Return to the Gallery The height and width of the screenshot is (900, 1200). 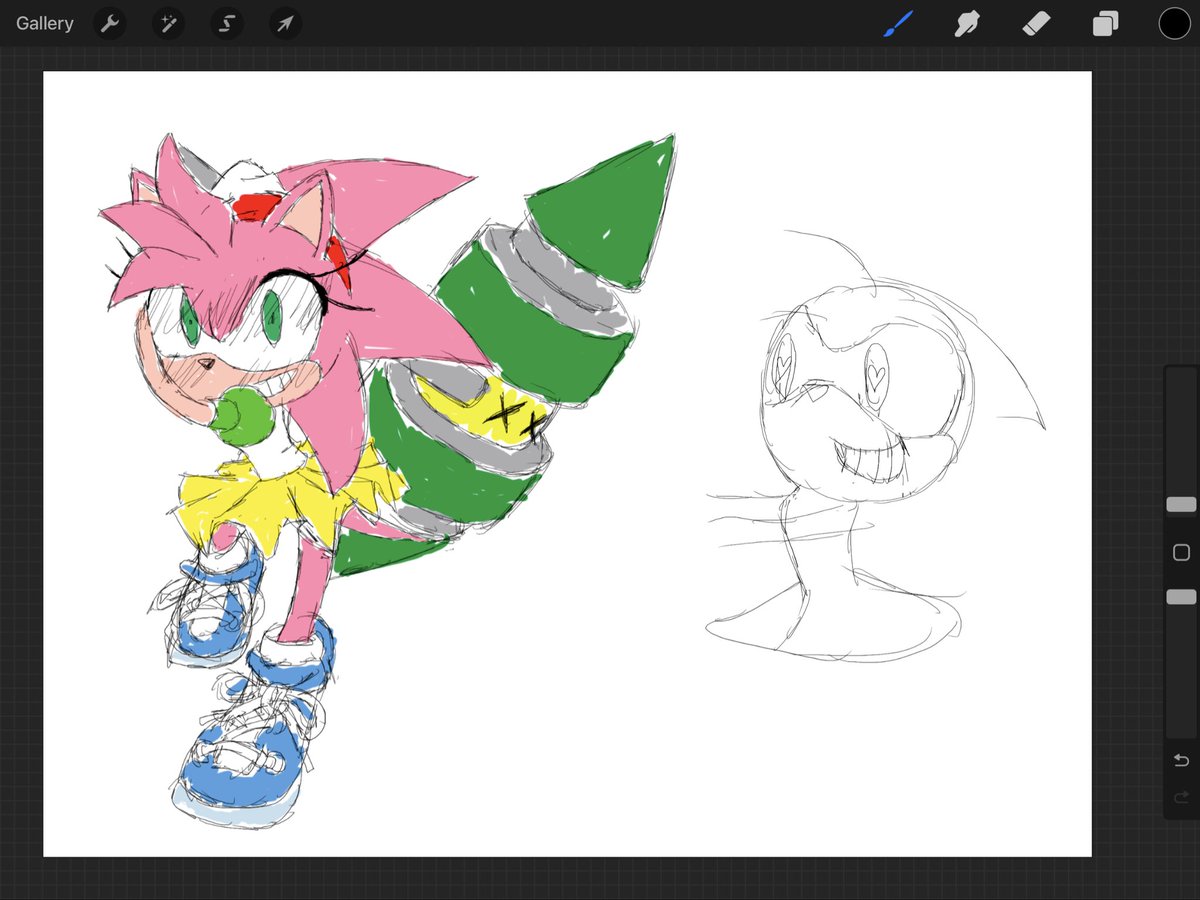pyautogui.click(x=45, y=23)
